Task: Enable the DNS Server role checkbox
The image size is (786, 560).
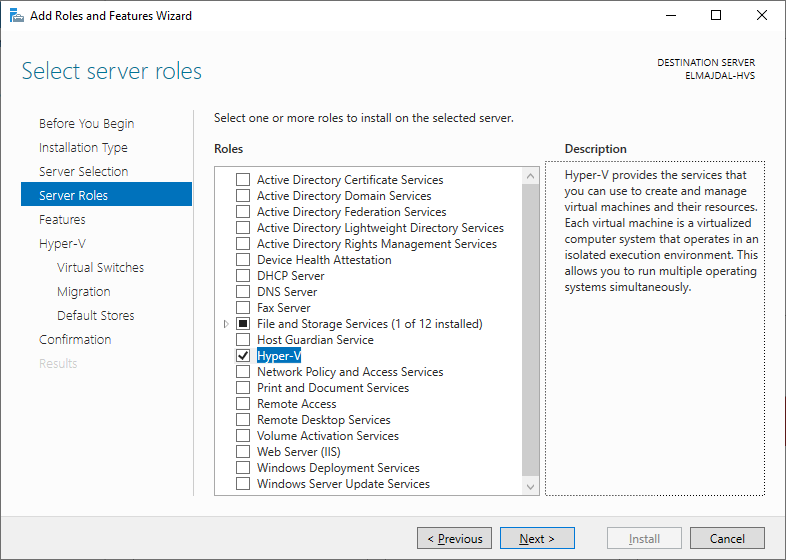Action: pos(242,292)
